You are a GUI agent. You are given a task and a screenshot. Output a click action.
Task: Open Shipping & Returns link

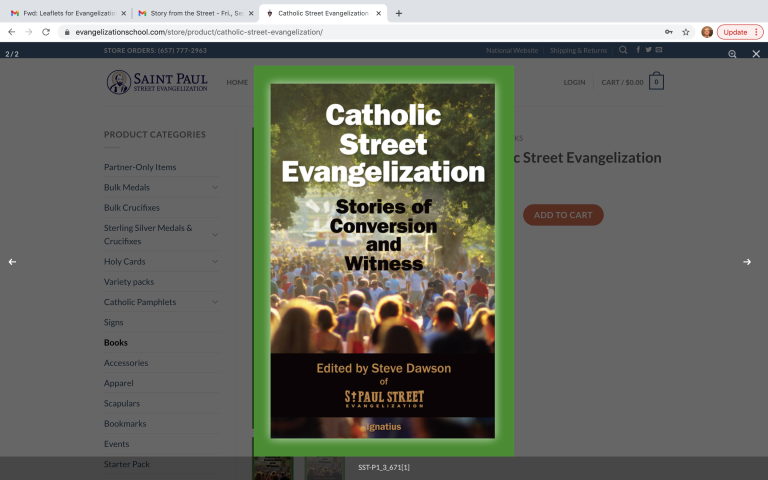click(x=578, y=50)
